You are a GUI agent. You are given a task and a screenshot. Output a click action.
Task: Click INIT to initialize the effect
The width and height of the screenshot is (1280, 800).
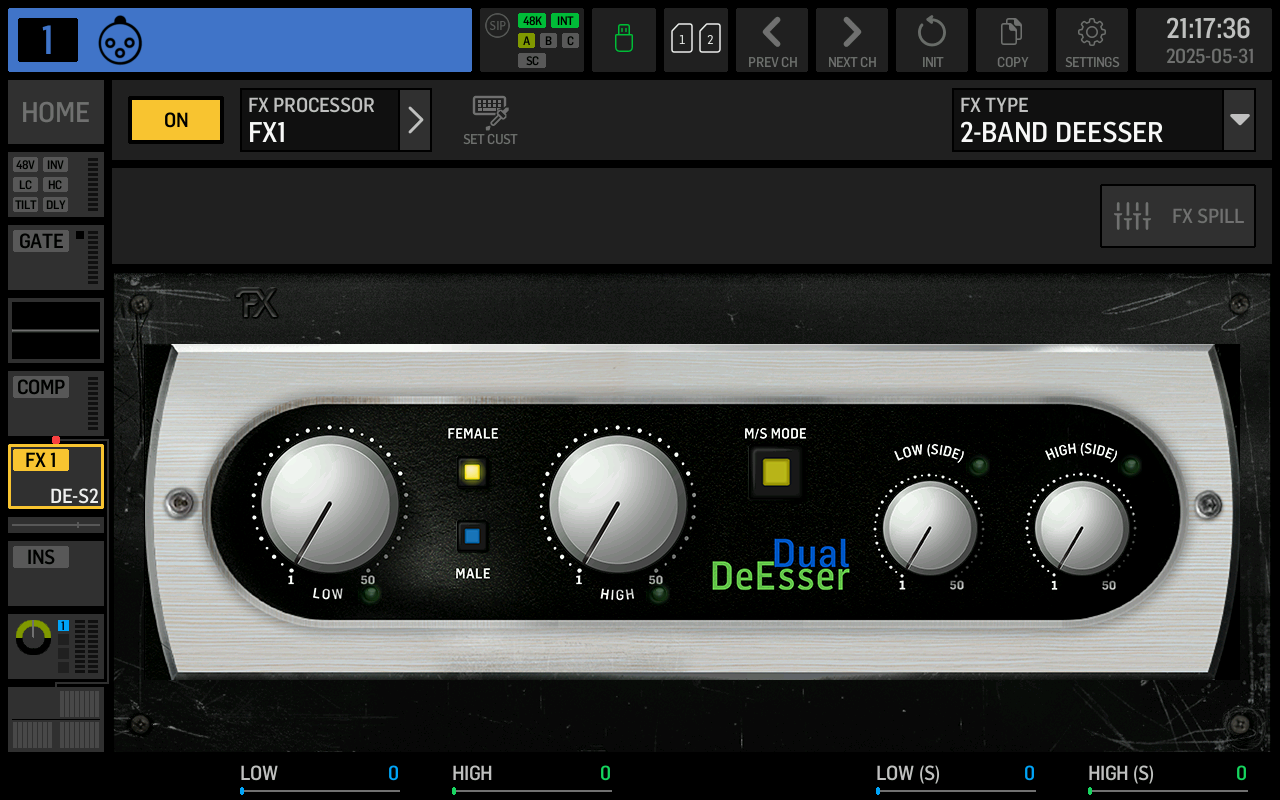[x=931, y=40]
